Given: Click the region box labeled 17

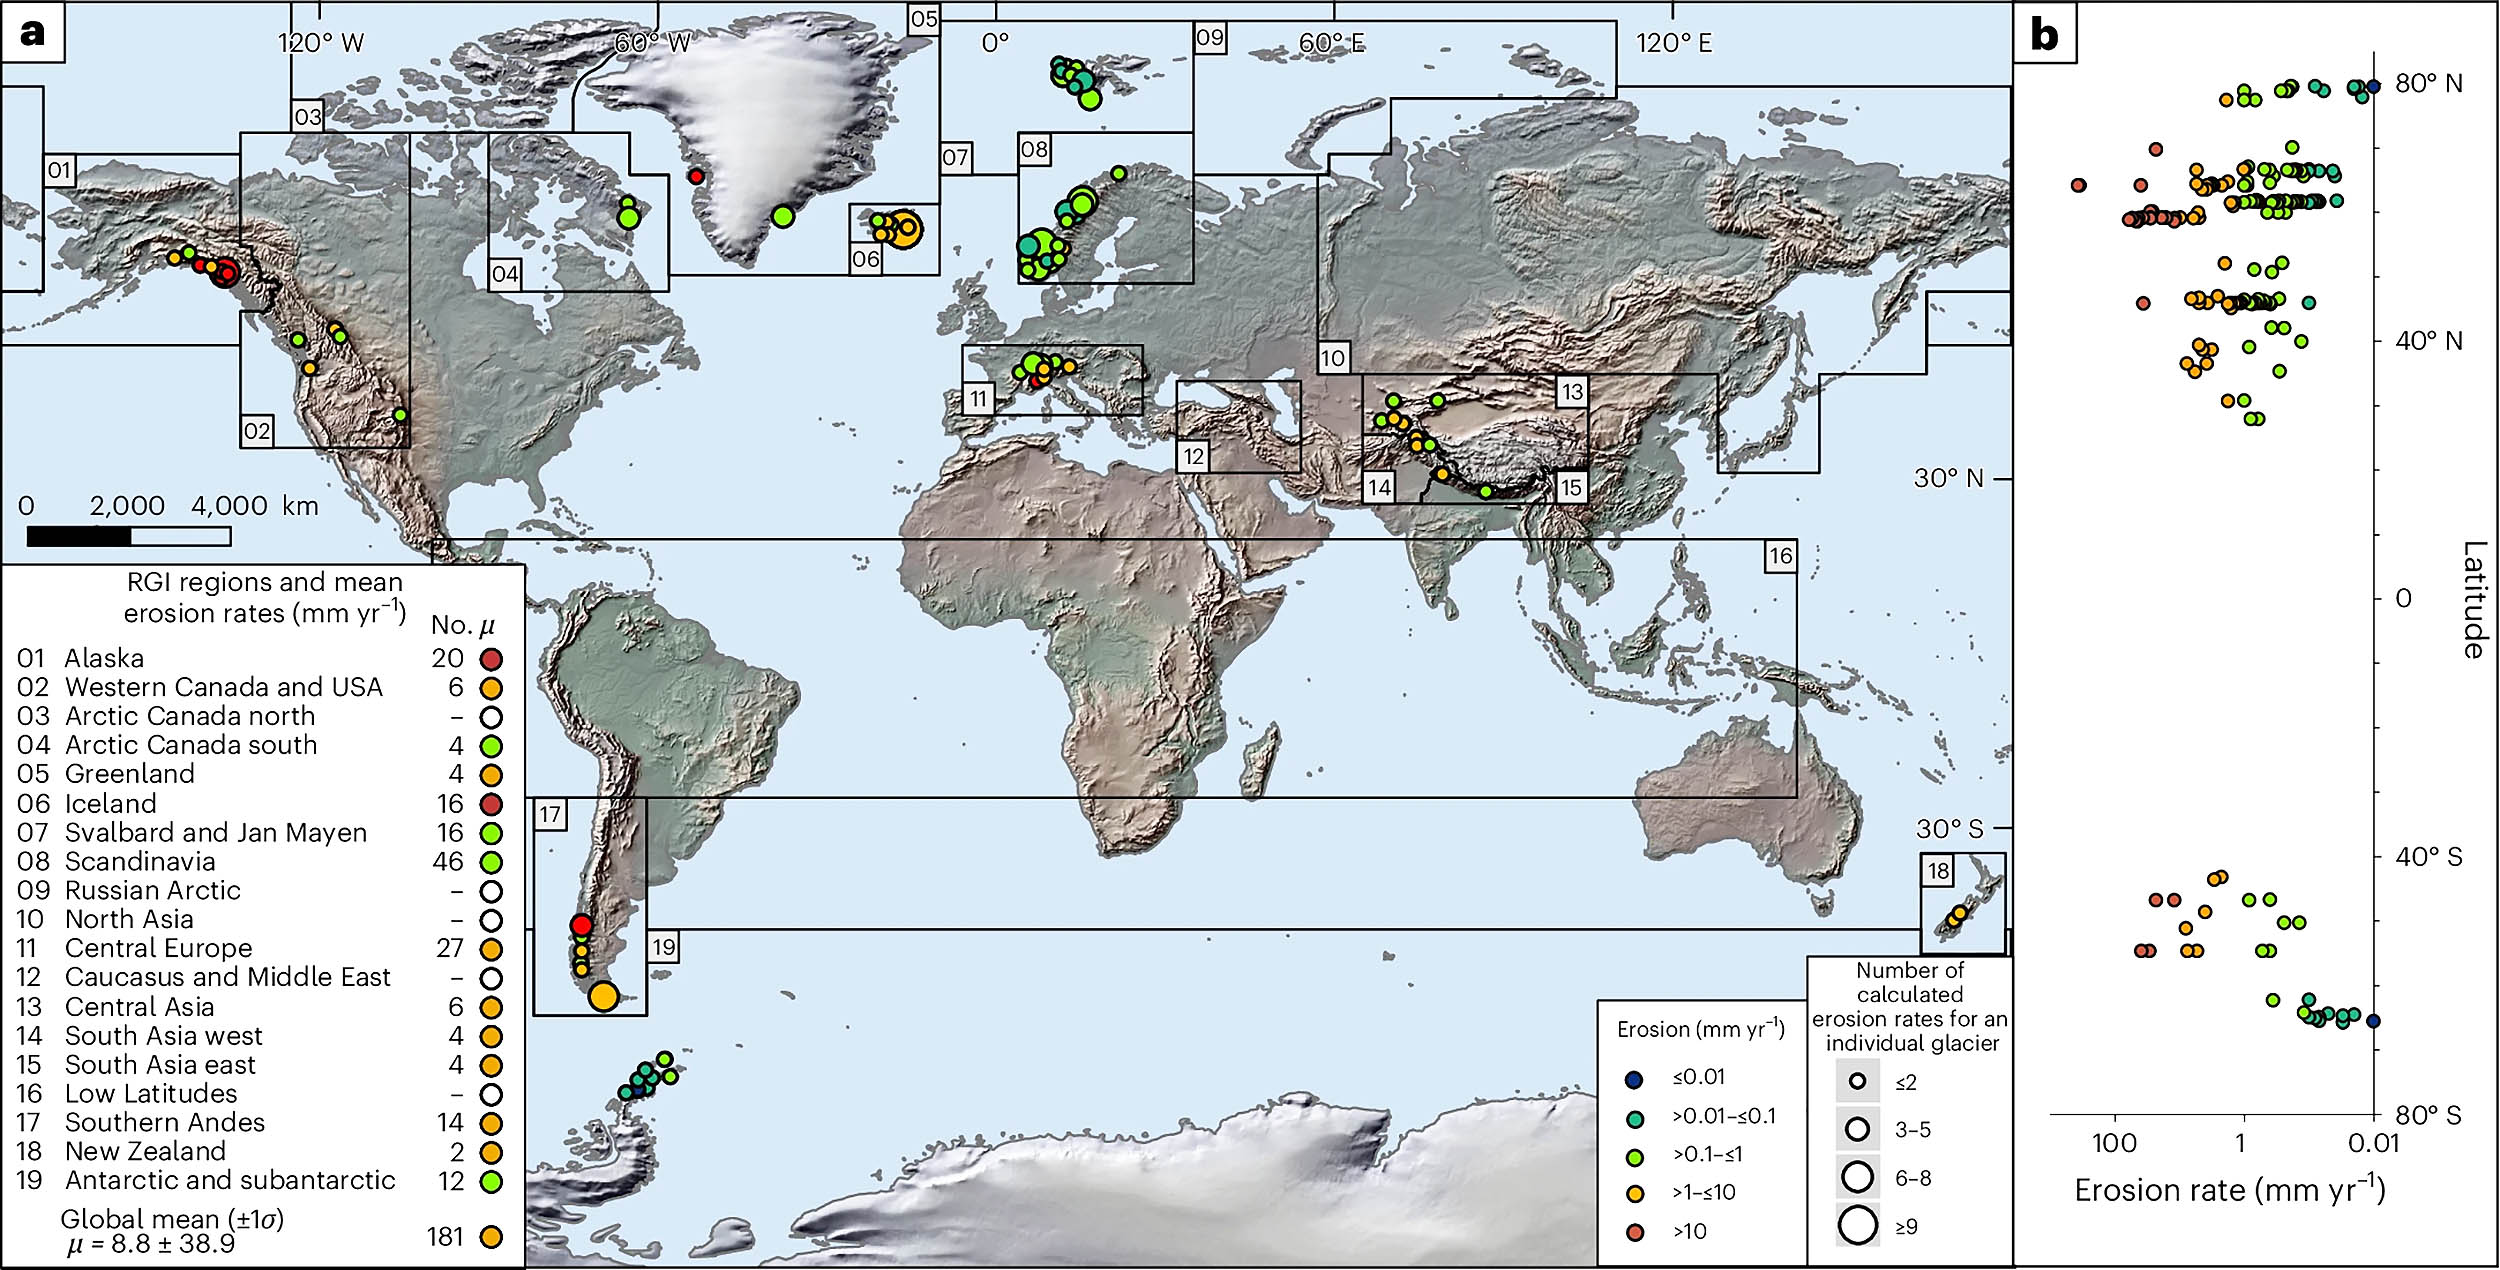Looking at the screenshot, I should point(550,814).
